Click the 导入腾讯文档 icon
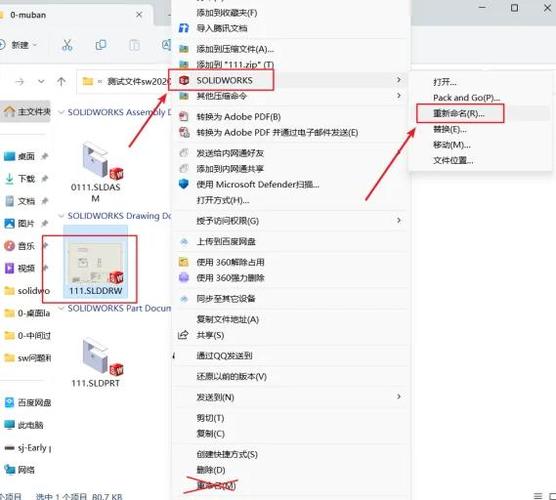 [184, 28]
